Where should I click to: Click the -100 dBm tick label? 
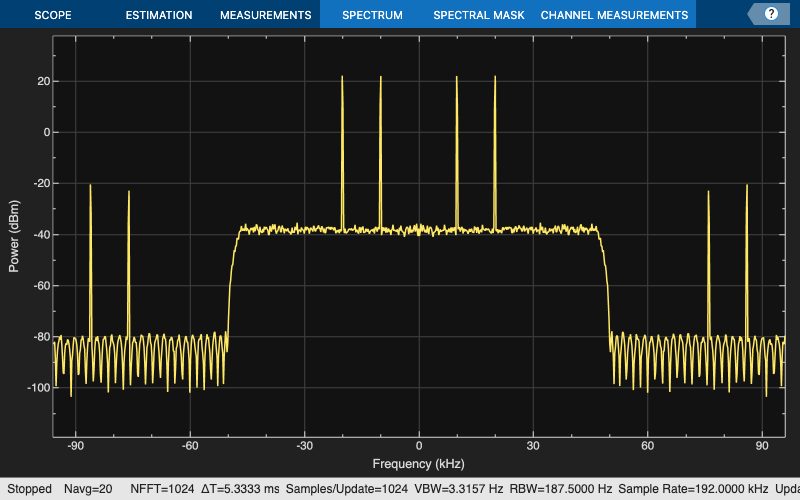pyautogui.click(x=39, y=388)
